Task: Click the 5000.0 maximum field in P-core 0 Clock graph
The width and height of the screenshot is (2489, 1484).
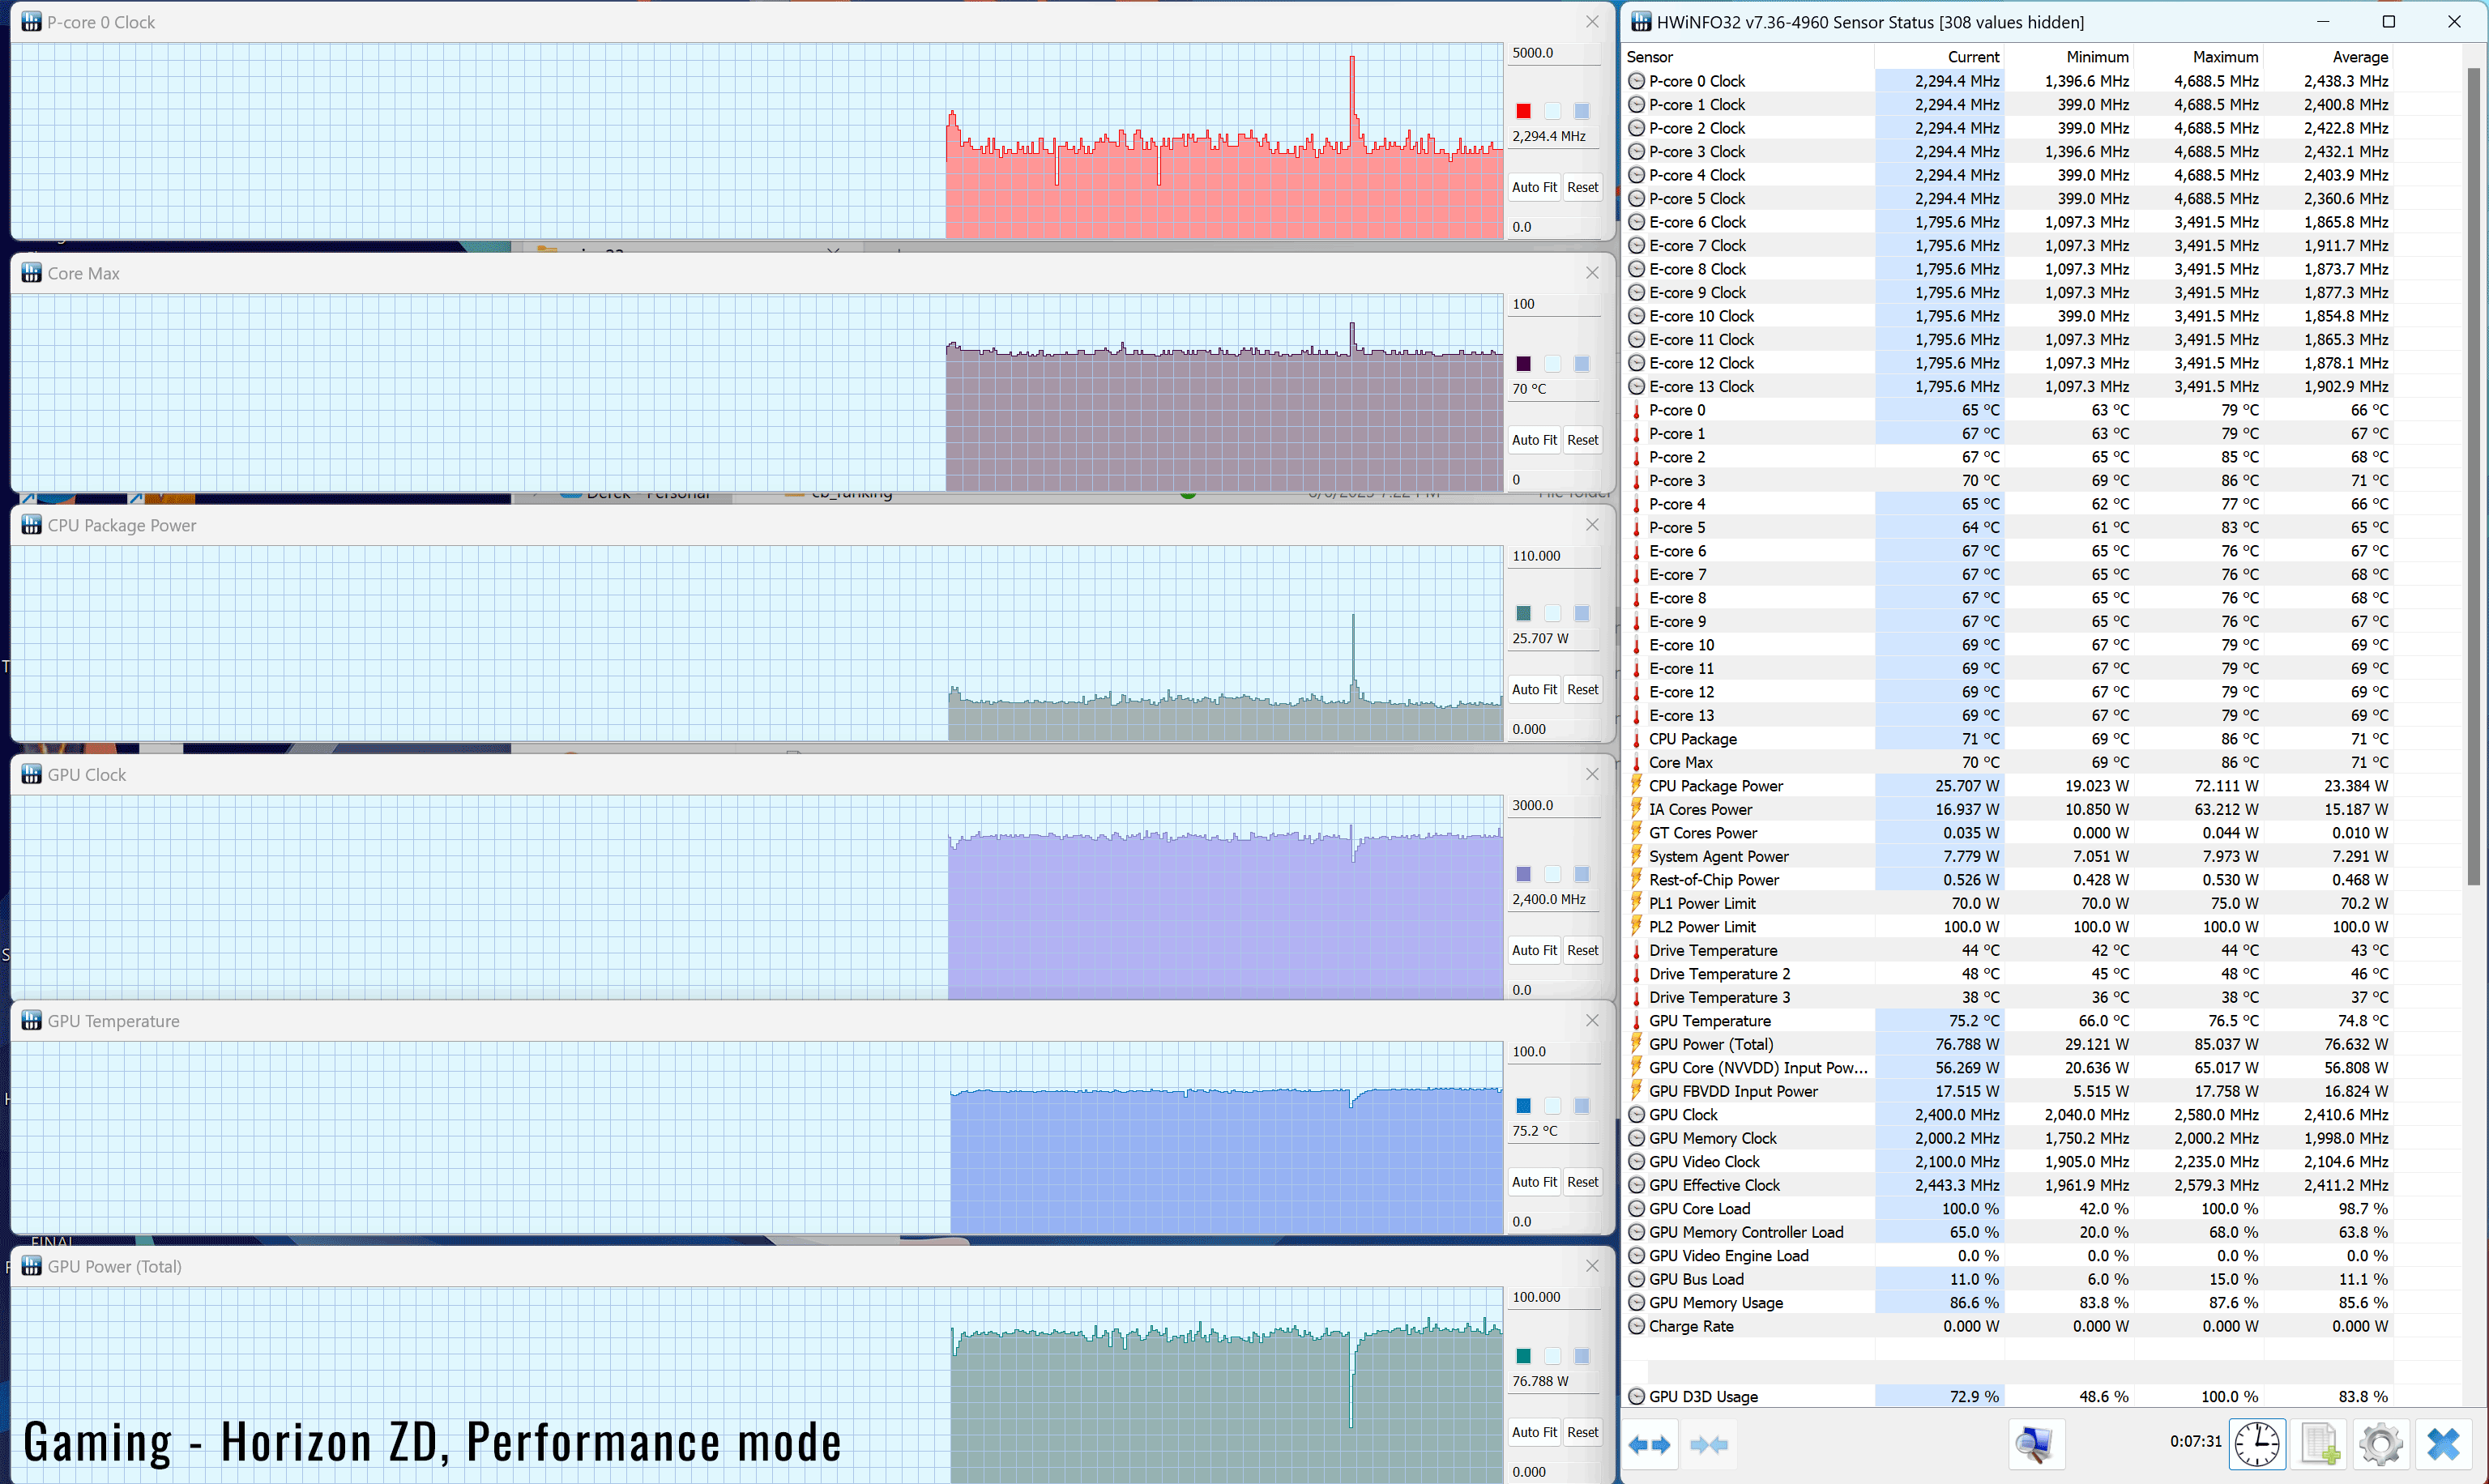Action: [x=1555, y=53]
